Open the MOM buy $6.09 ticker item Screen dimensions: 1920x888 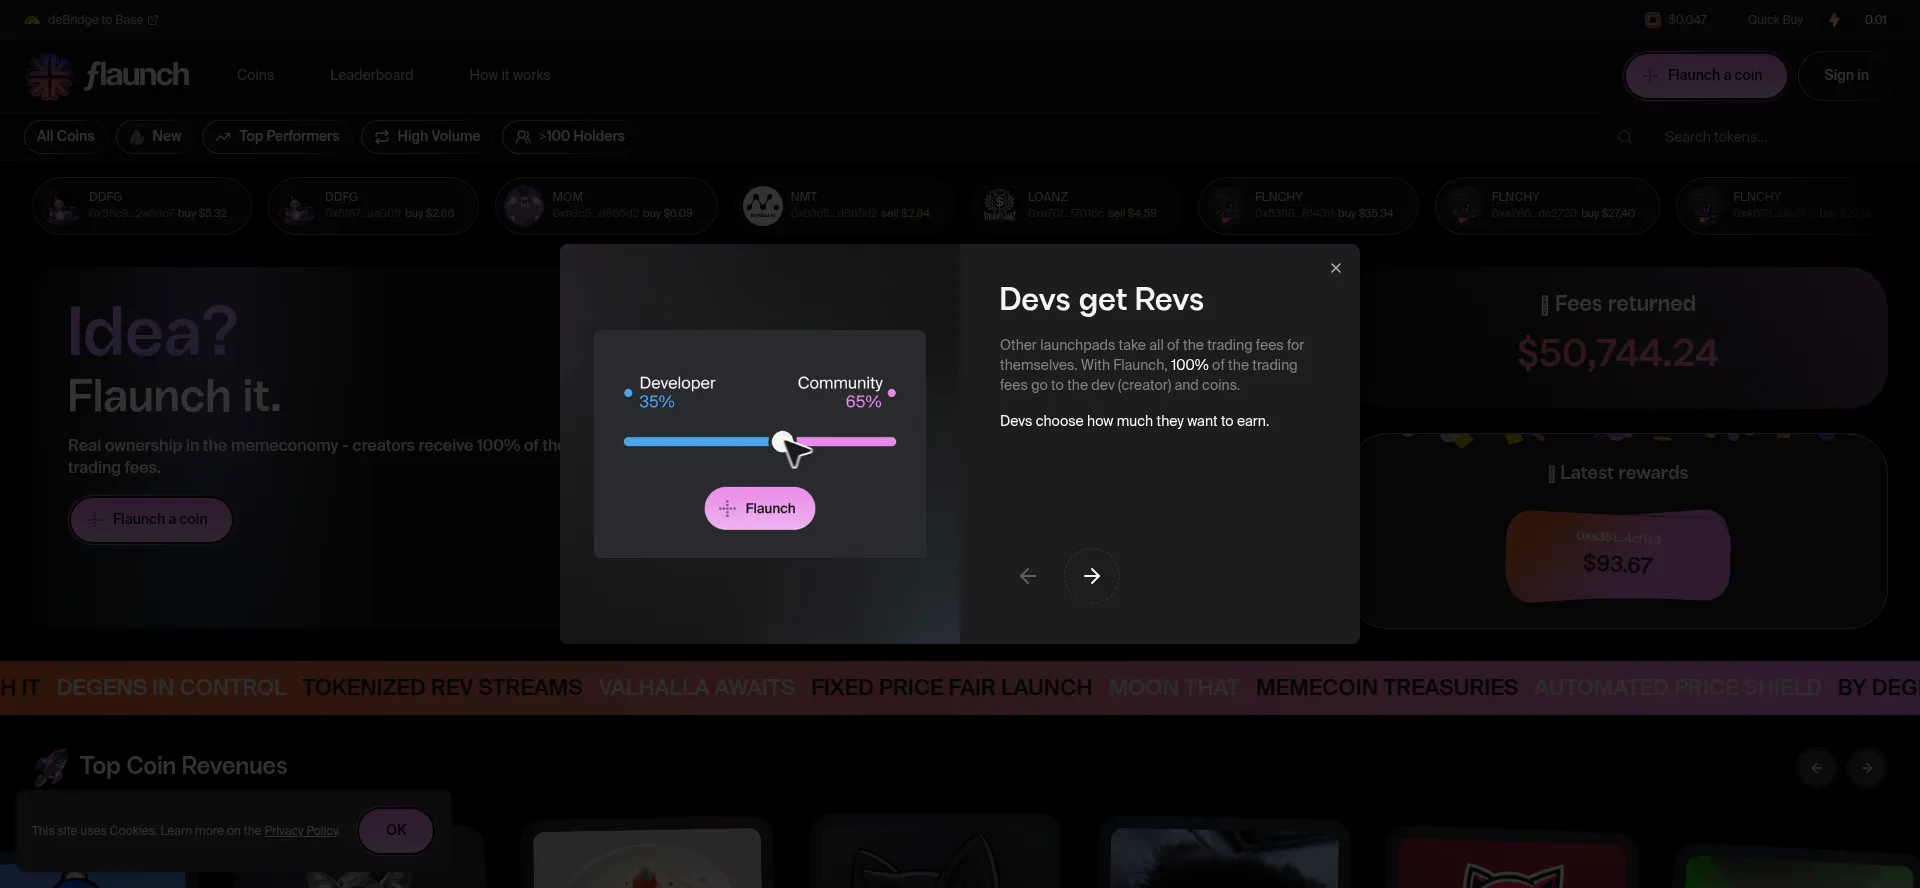point(606,206)
